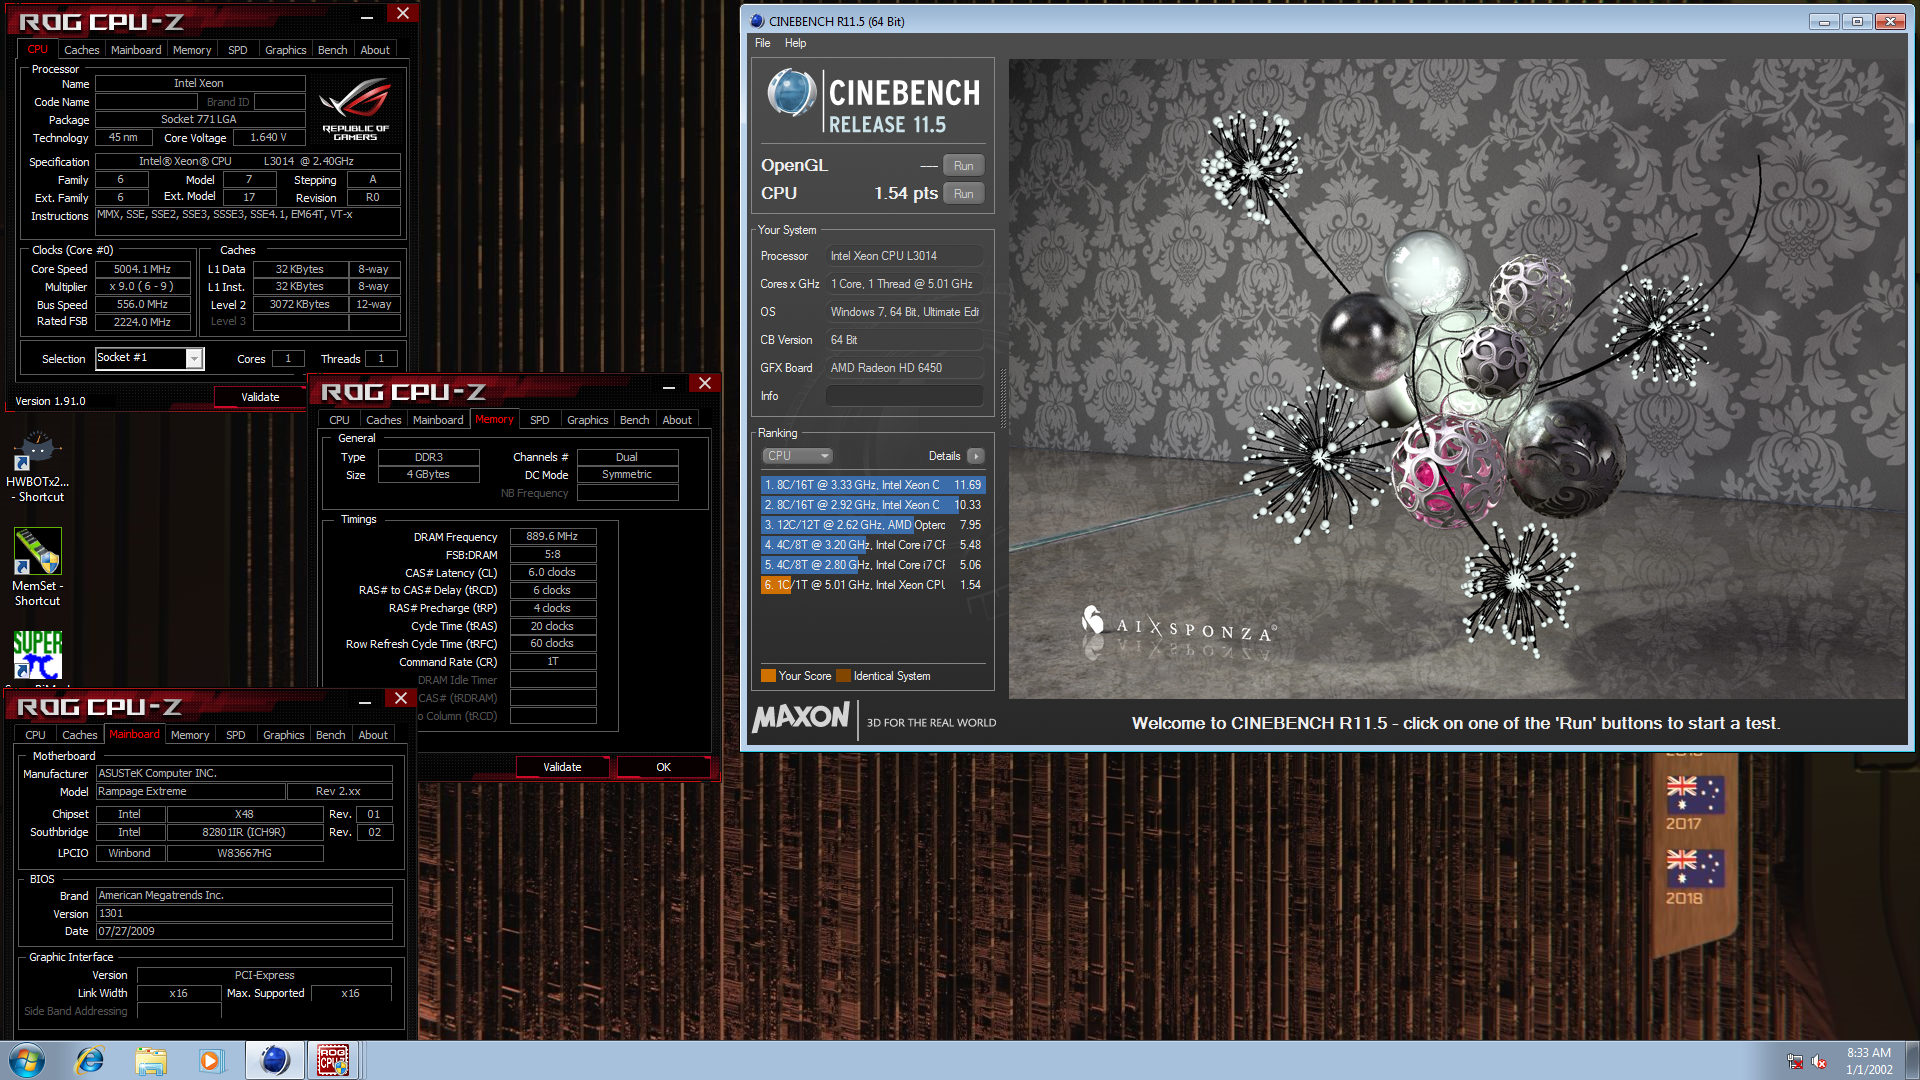Click the muted volume icon in system tray
1920x1080 pixels.
point(1819,1062)
